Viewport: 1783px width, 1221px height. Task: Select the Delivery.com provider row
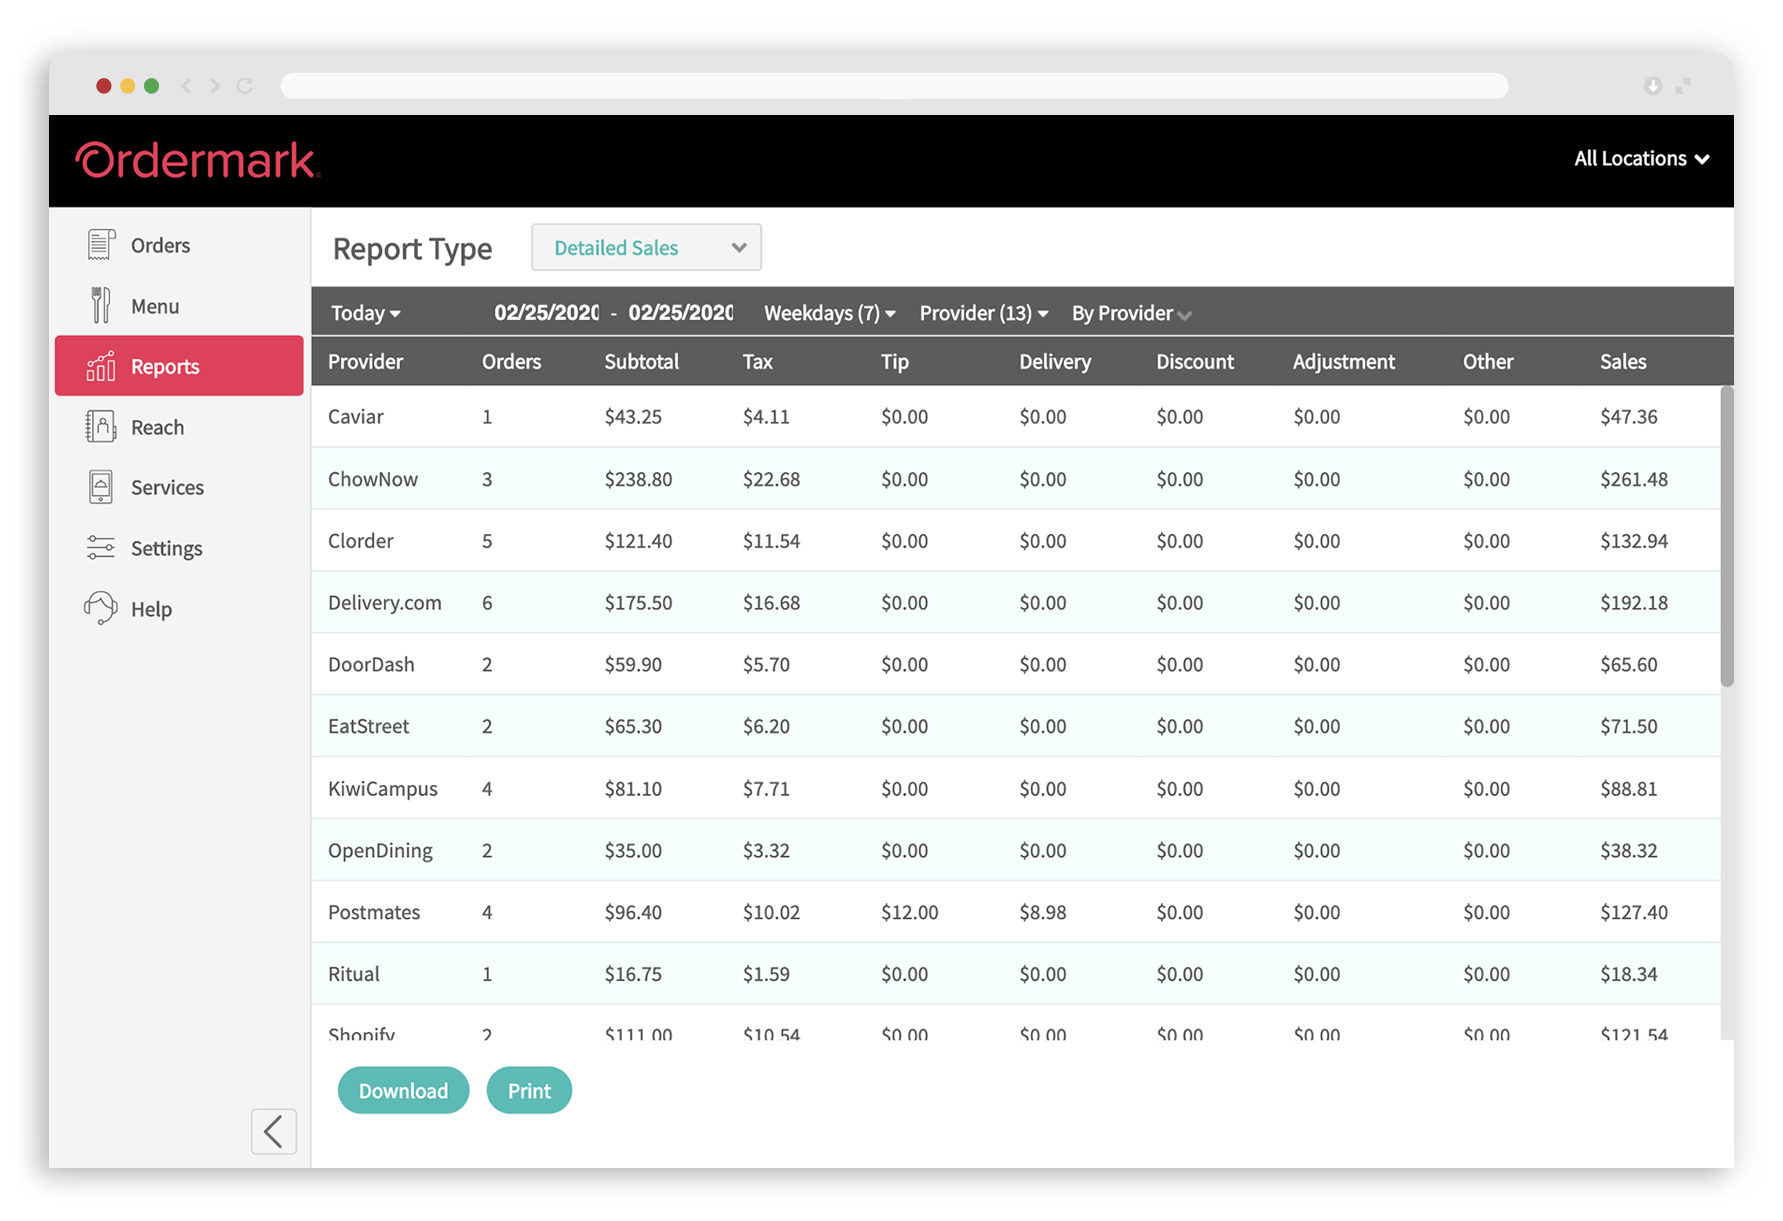(1016, 602)
